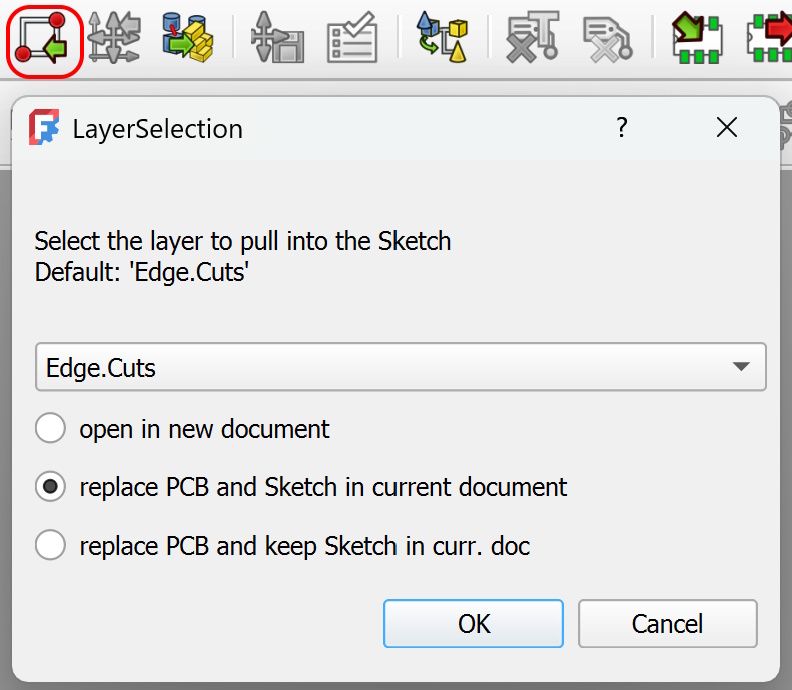Click the database cylinders with yellow blocks icon

(188, 39)
